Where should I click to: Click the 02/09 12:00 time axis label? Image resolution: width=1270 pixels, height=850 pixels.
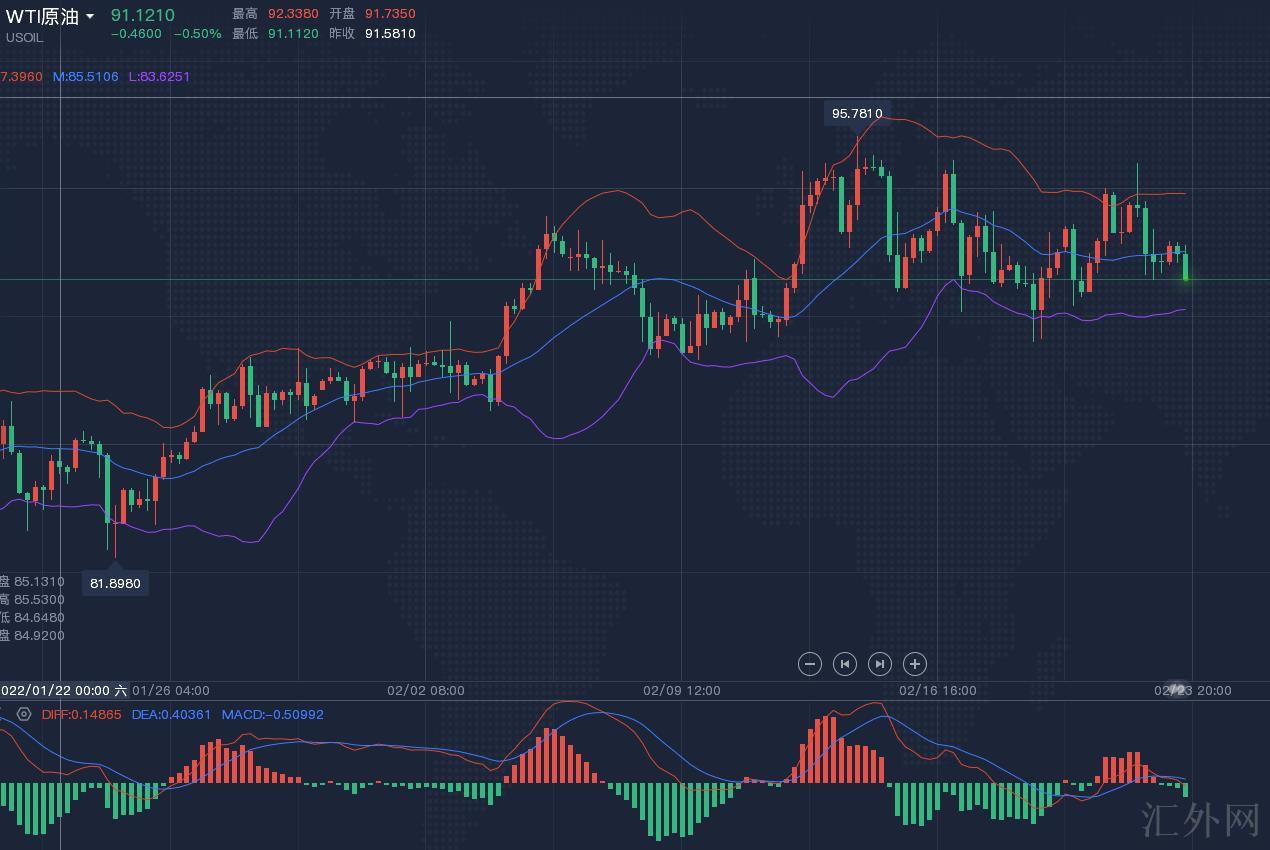point(682,690)
